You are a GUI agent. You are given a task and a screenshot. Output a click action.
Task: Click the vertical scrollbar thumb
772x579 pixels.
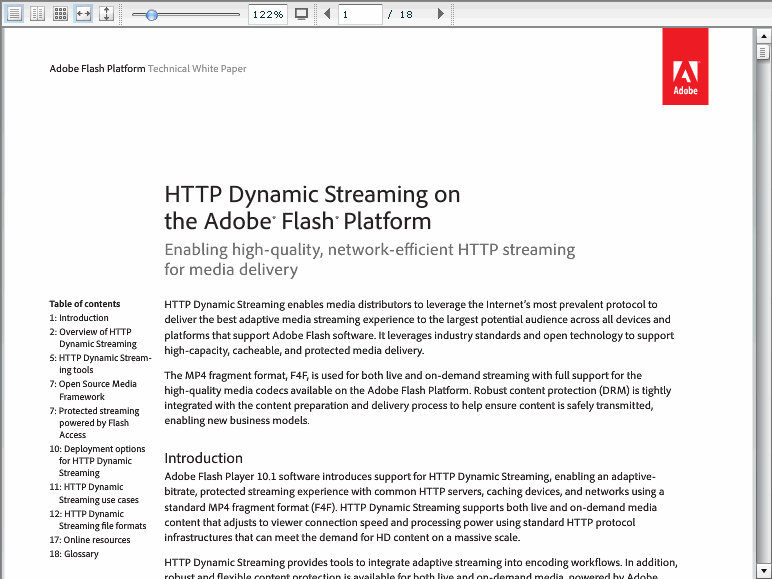pyautogui.click(x=763, y=52)
